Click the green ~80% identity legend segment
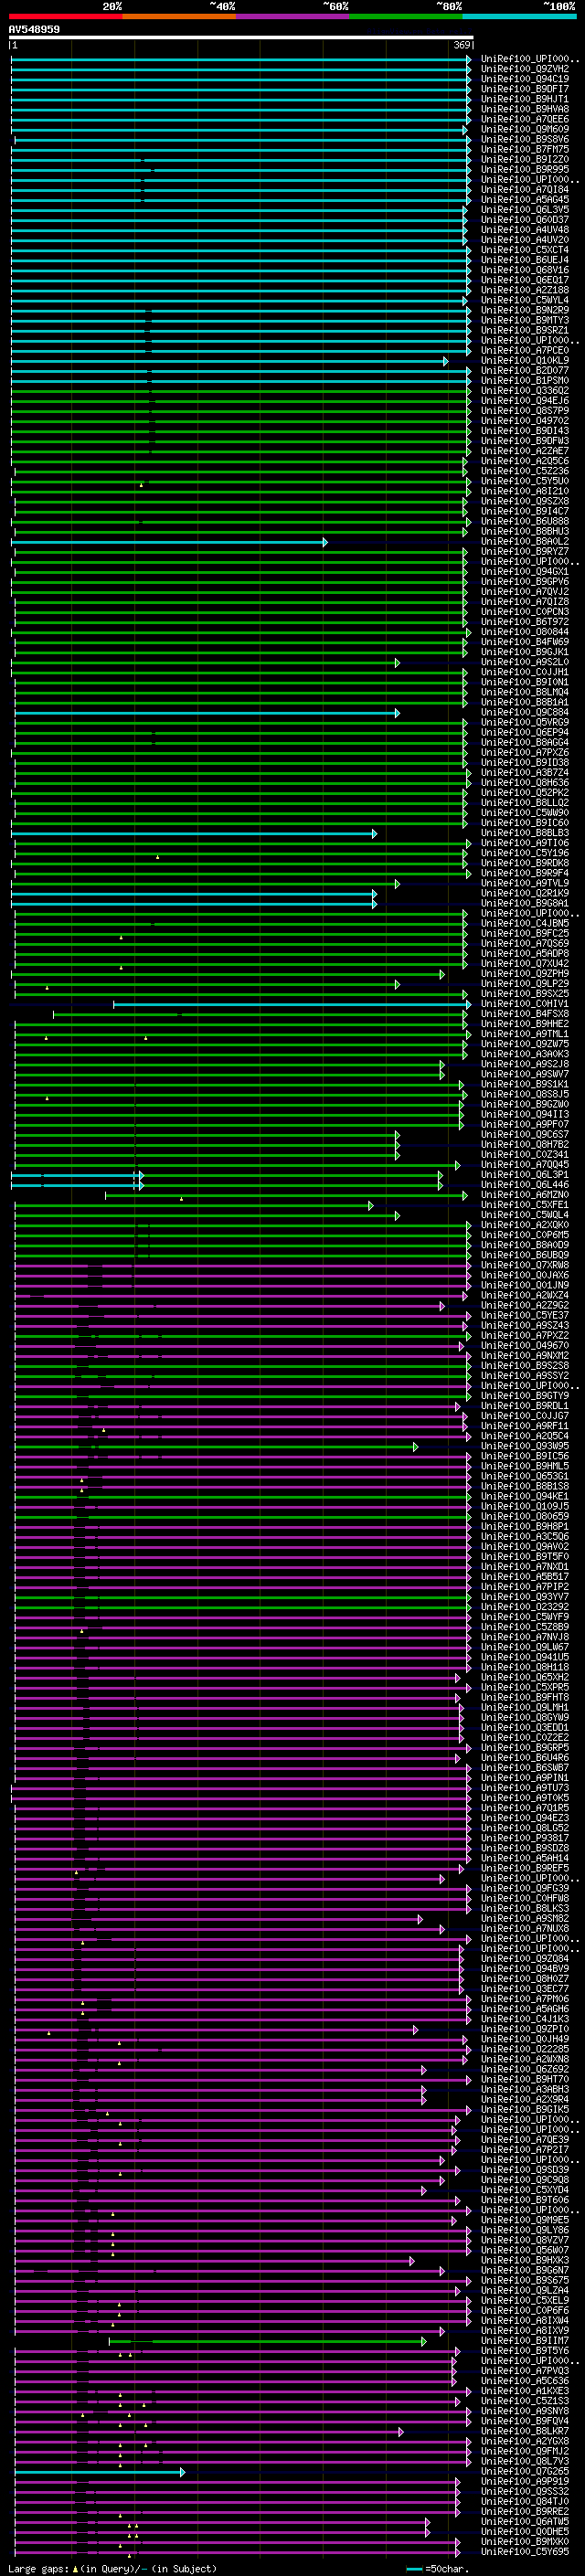 (406, 16)
